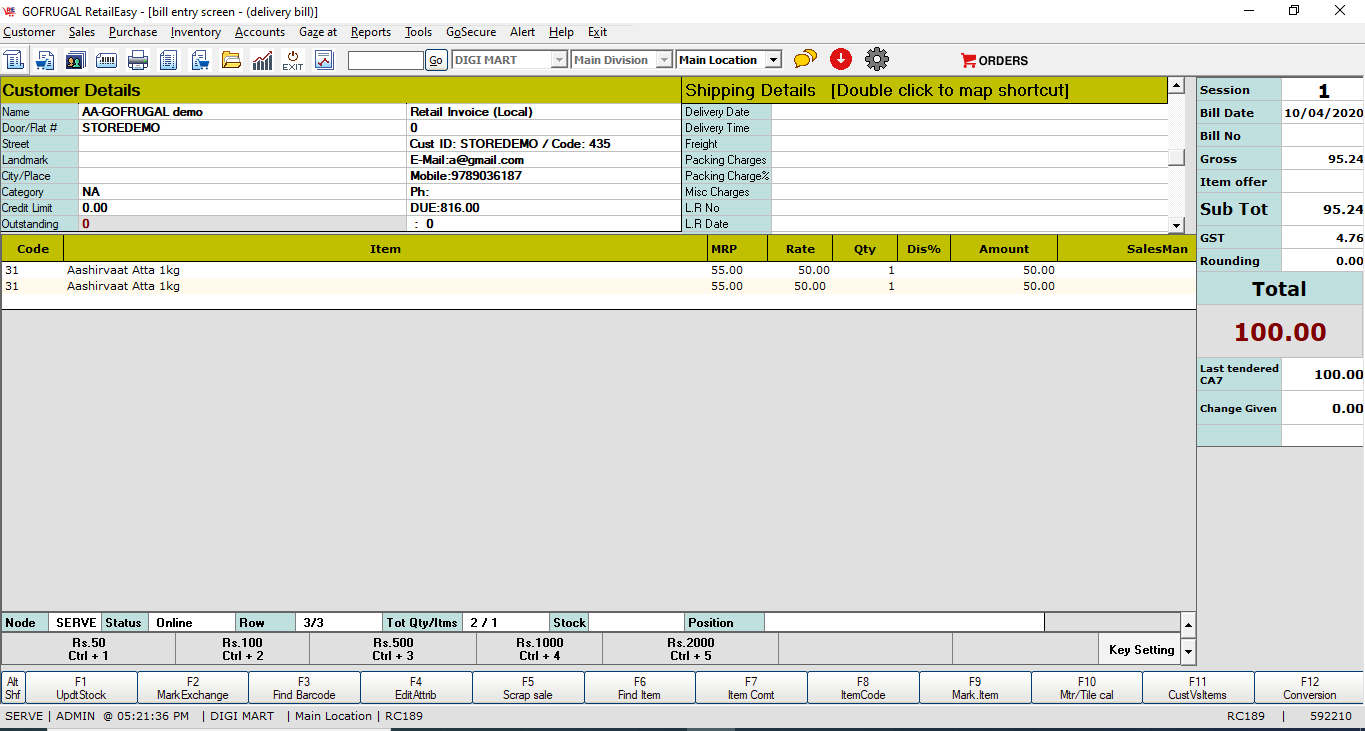Click the EXIT power icon
Image resolution: width=1365 pixels, height=731 pixels.
[x=292, y=60]
